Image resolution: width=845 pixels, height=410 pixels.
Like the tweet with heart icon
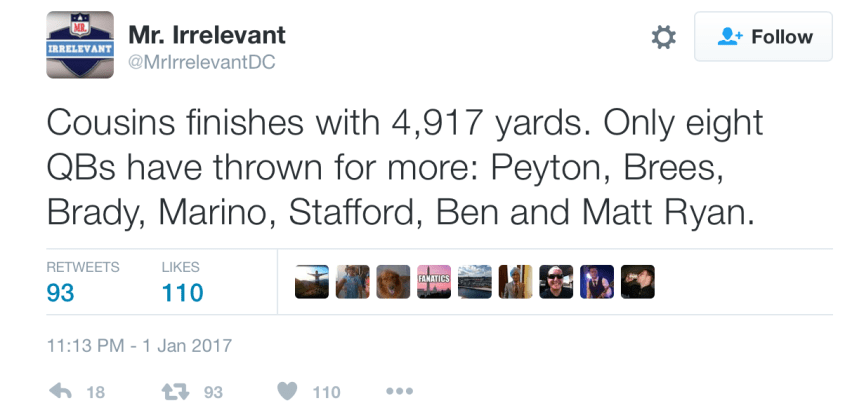pos(284,392)
